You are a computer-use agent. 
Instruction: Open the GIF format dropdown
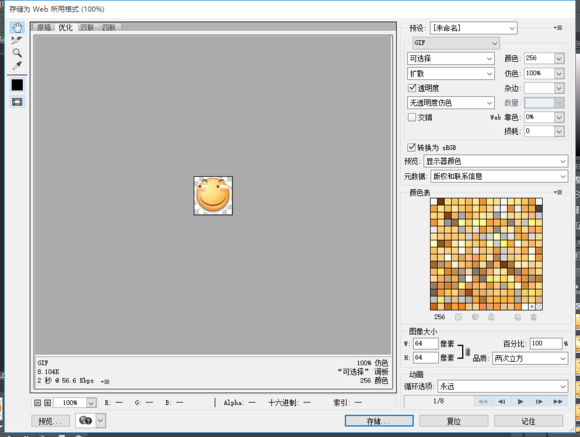456,43
